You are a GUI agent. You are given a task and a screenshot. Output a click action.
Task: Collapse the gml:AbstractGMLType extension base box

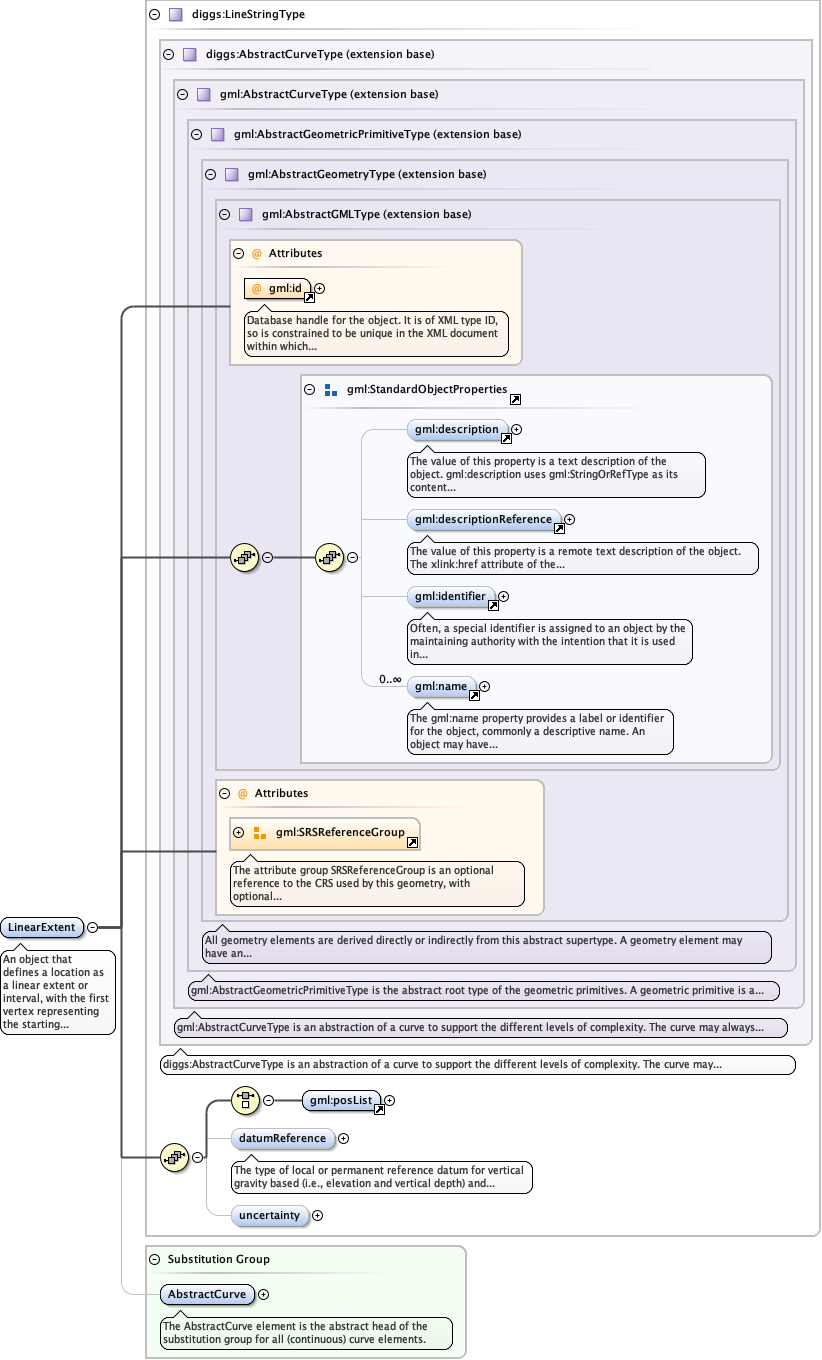pos(224,214)
